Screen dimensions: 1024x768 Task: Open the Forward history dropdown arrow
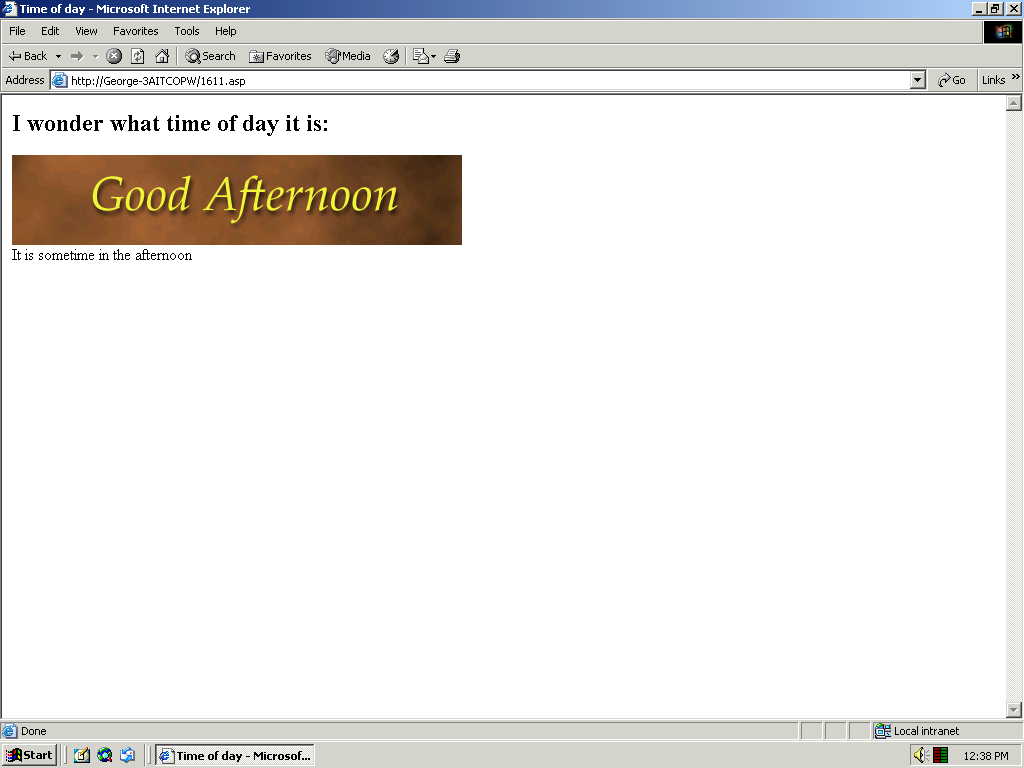[x=95, y=56]
